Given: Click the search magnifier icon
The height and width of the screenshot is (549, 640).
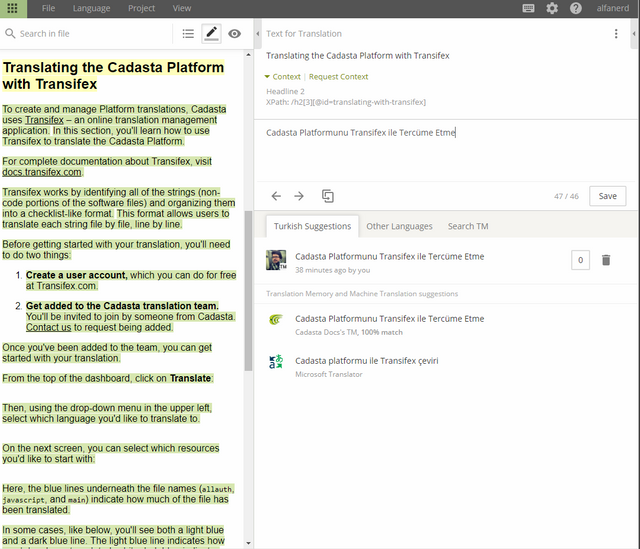Looking at the screenshot, I should click(x=10, y=33).
